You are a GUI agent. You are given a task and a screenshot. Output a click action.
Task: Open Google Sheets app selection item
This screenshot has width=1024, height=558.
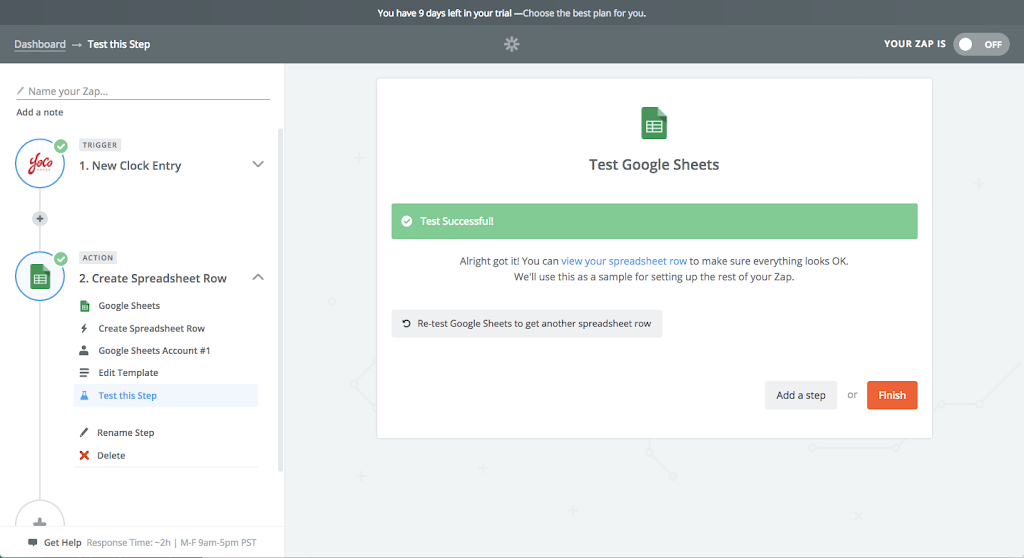pos(129,306)
